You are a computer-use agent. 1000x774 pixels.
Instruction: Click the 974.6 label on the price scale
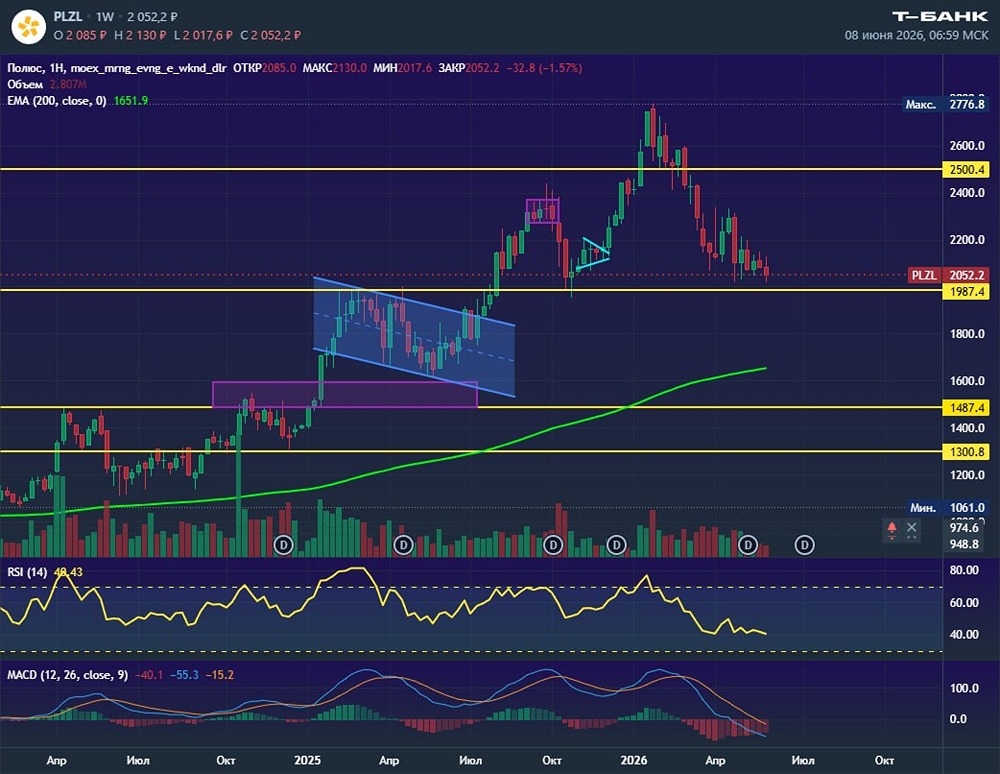964,528
